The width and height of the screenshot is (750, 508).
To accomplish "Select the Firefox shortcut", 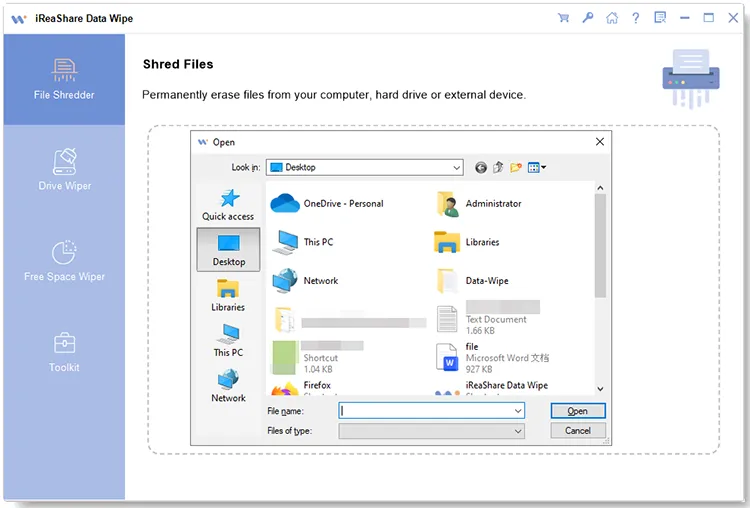I will (301, 388).
